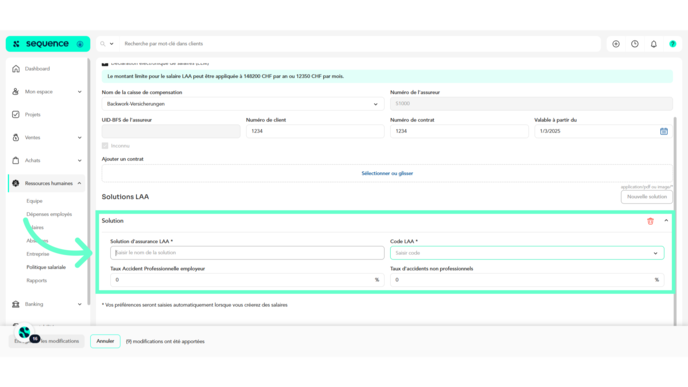688x387 pixels.
Task: Open Equipe submenu item
Action: click(34, 201)
